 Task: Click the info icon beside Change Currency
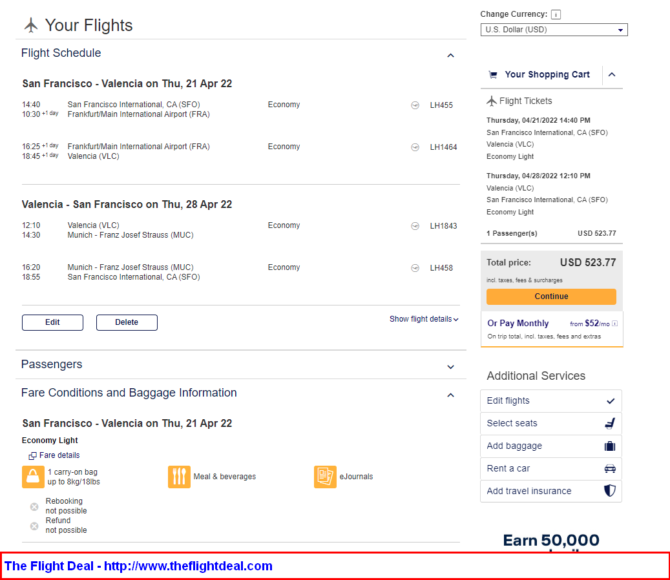coord(555,15)
